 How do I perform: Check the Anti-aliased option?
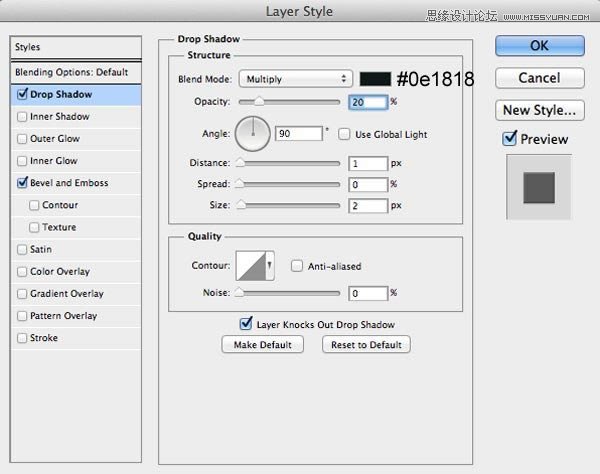pos(297,266)
